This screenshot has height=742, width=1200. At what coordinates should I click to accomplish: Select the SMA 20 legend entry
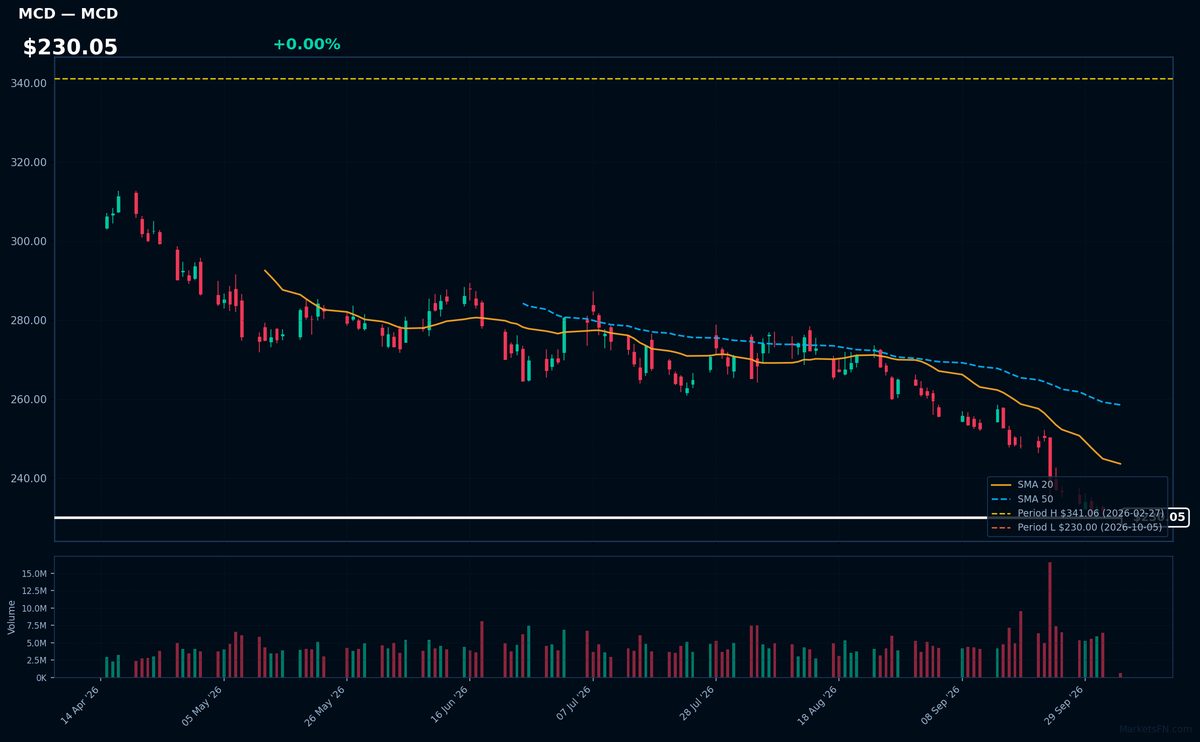[1021, 484]
